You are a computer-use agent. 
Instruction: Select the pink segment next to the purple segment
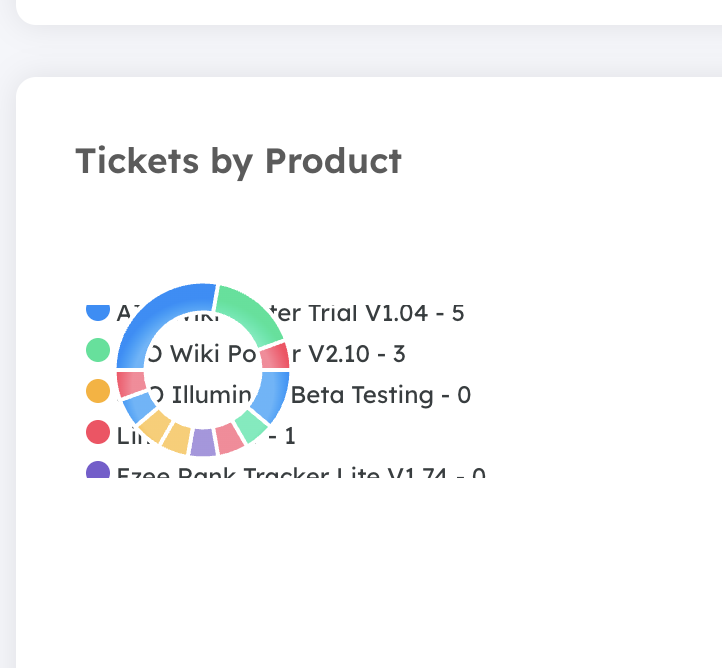coord(229,438)
